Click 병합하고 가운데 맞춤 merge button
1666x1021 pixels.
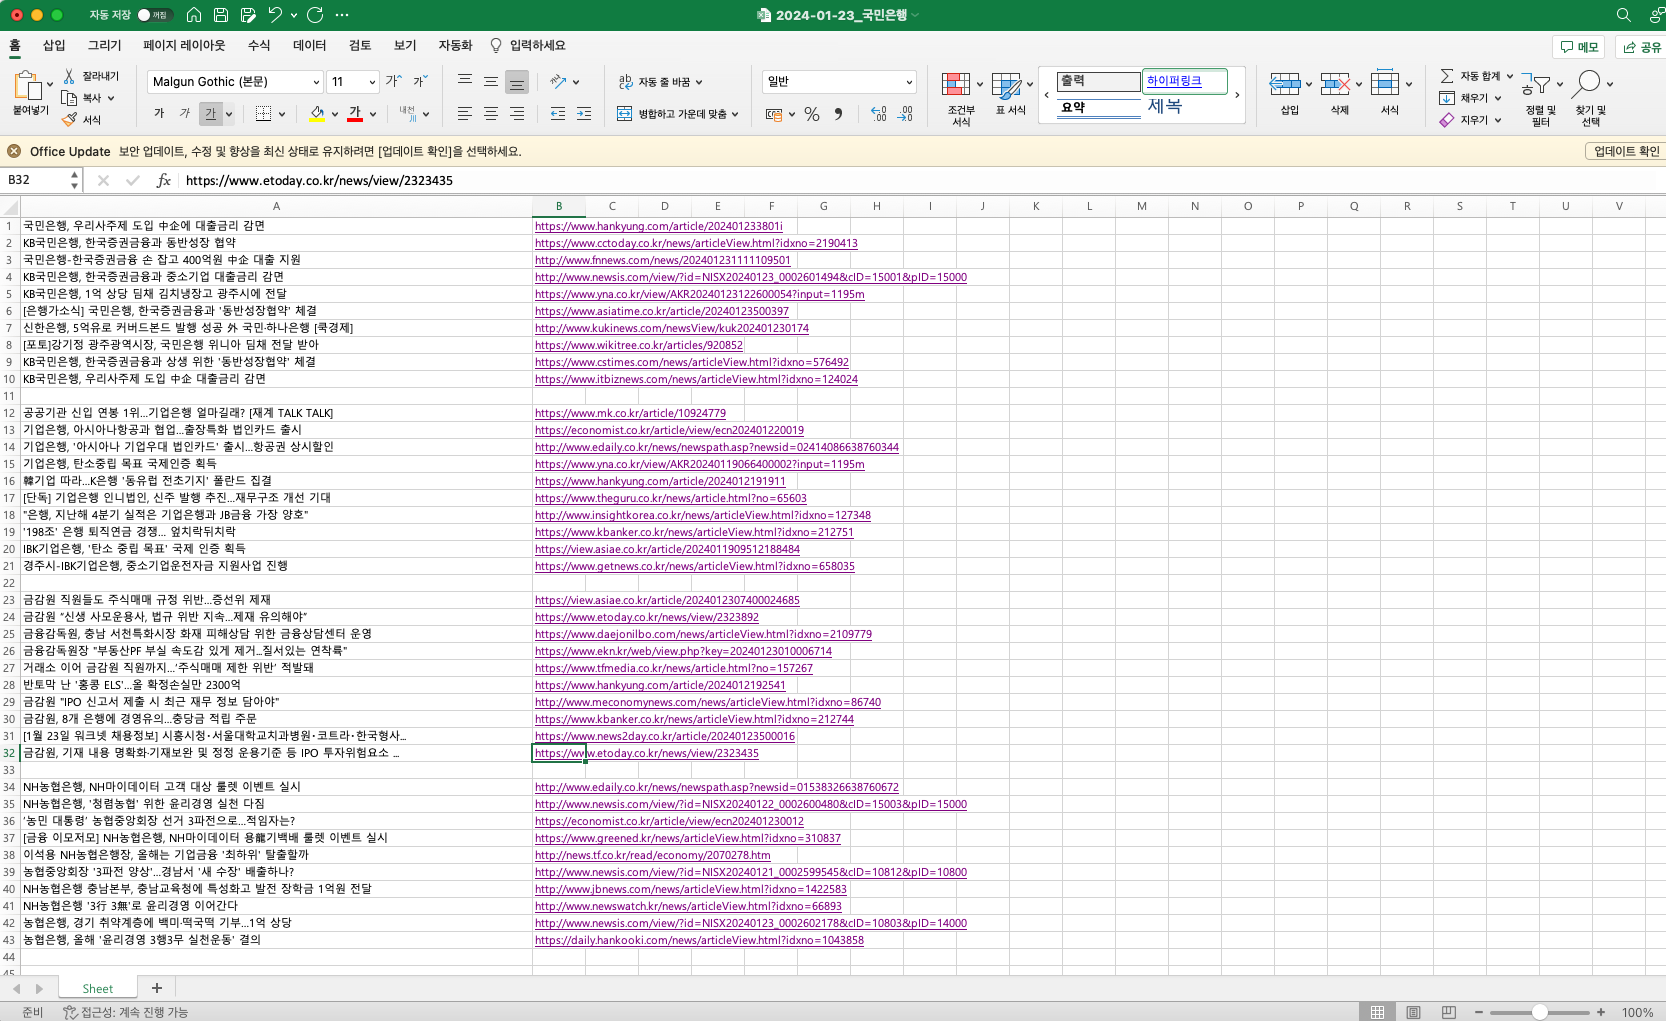coord(678,114)
